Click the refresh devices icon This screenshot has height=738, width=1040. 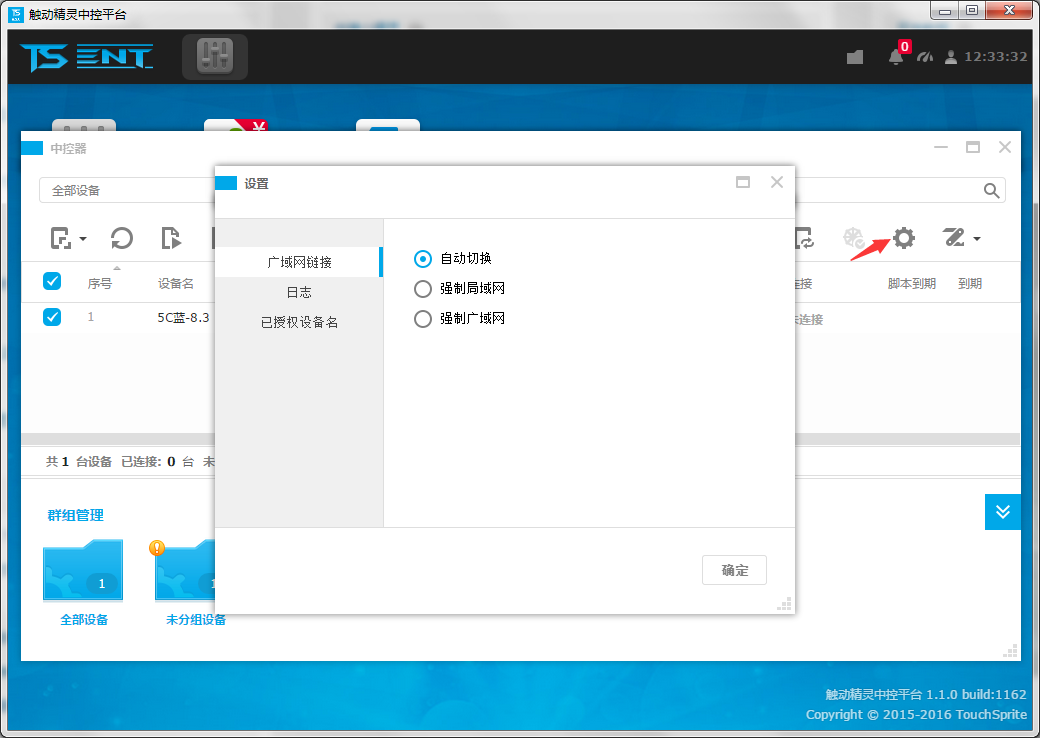(121, 238)
